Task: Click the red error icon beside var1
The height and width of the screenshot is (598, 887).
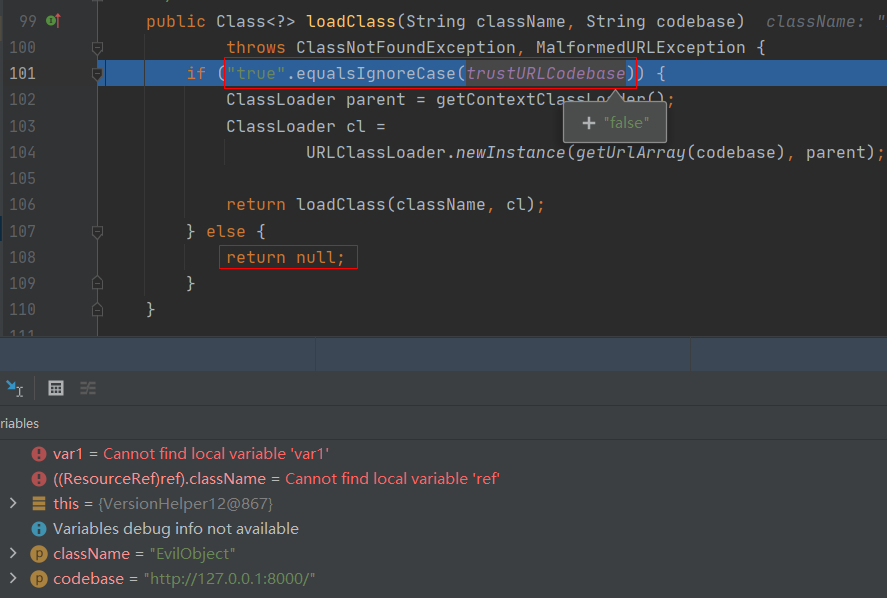Action: pos(39,454)
